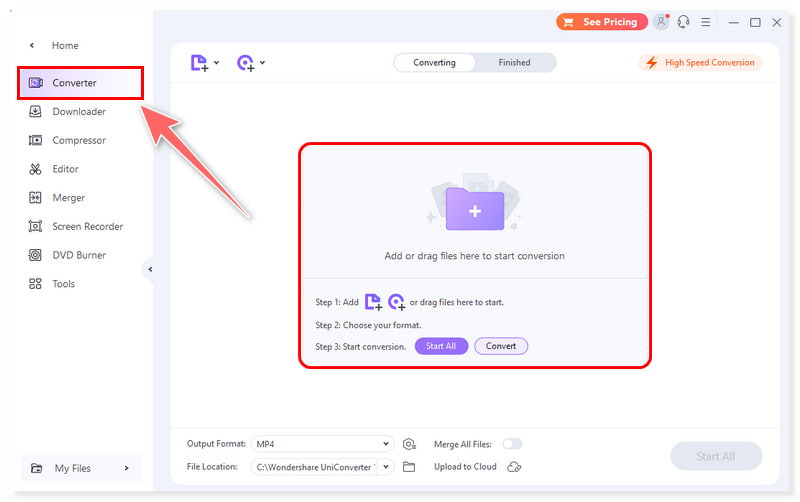Screen dimensions: 800x502
Task: Collapse the sidebar with the arrow handle
Action: (150, 269)
